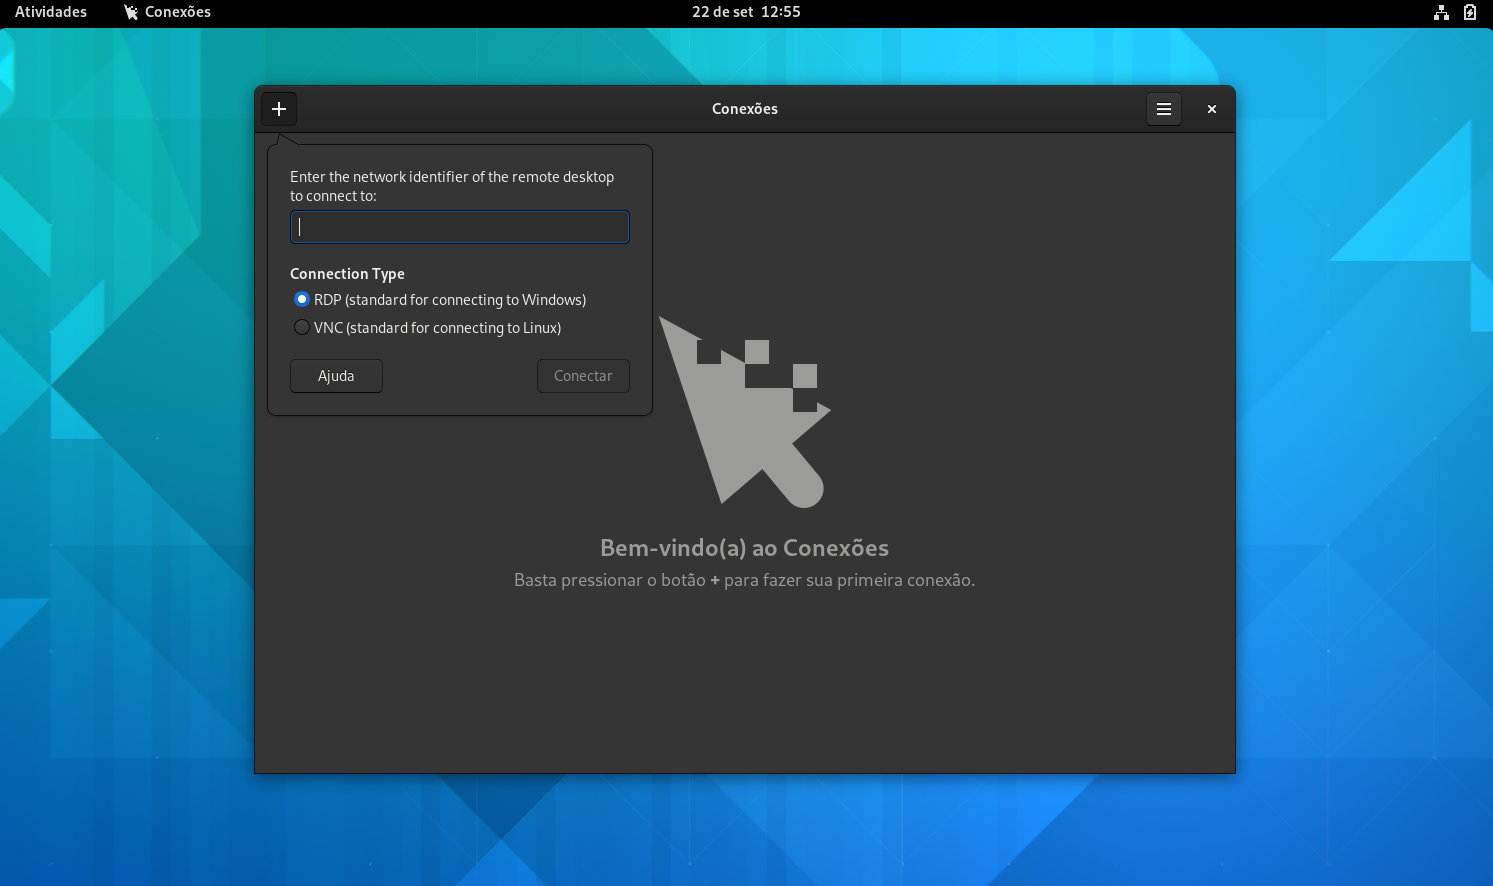Open the Conexões application menu
The image size is (1493, 886).
[166, 12]
